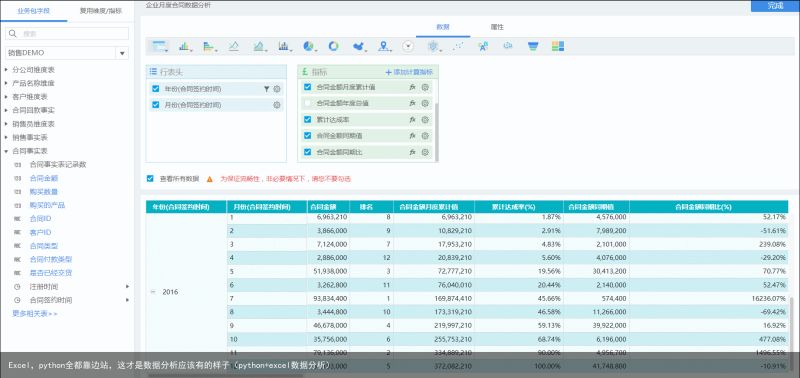Click the field search box
The image size is (800, 378).
67,34
